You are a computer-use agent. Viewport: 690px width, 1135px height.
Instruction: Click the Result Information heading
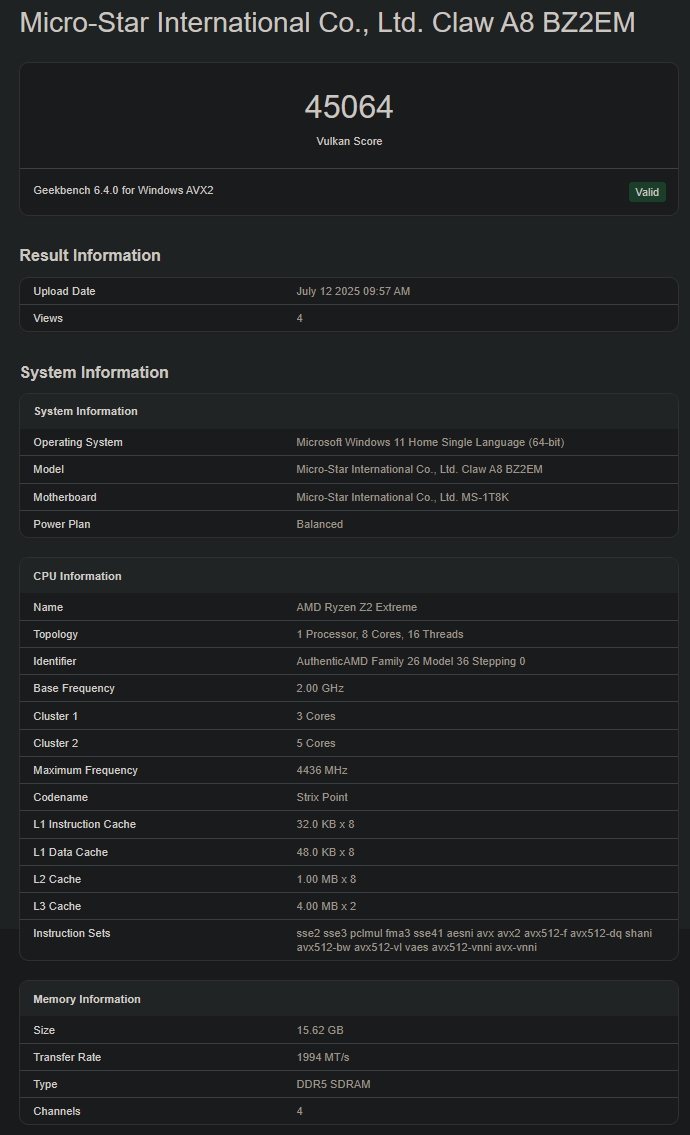click(x=90, y=255)
